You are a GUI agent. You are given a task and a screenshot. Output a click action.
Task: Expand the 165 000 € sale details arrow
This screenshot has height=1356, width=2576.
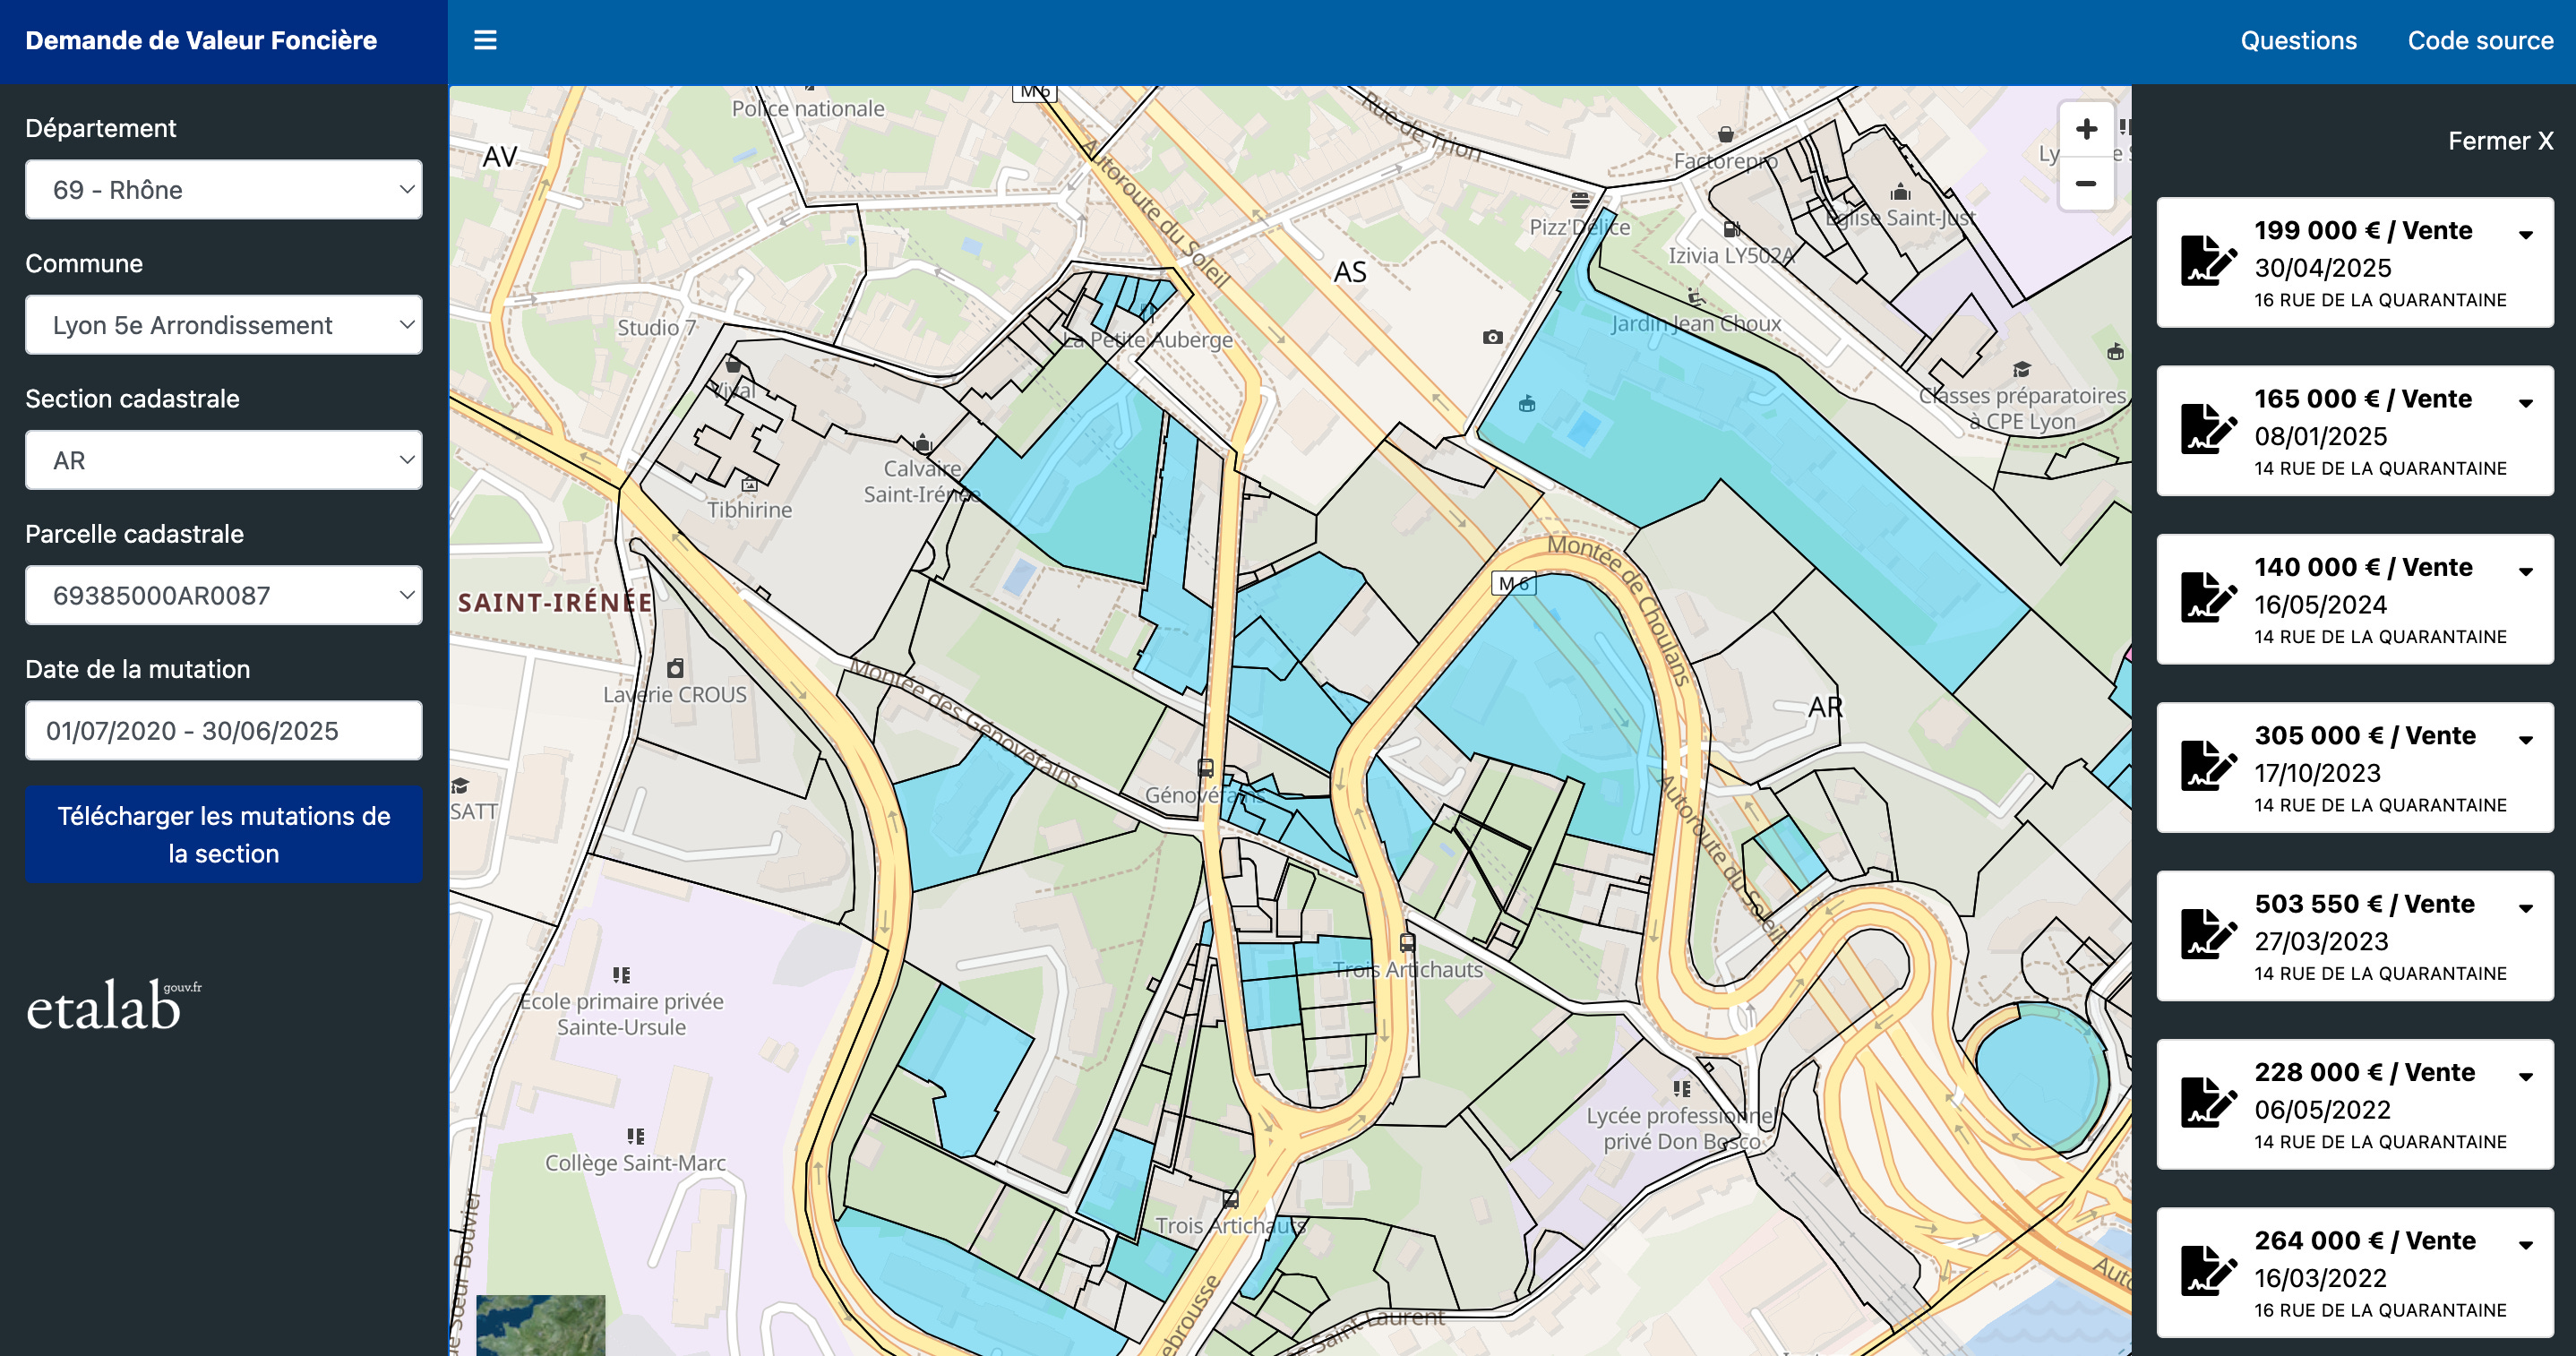coord(2525,403)
